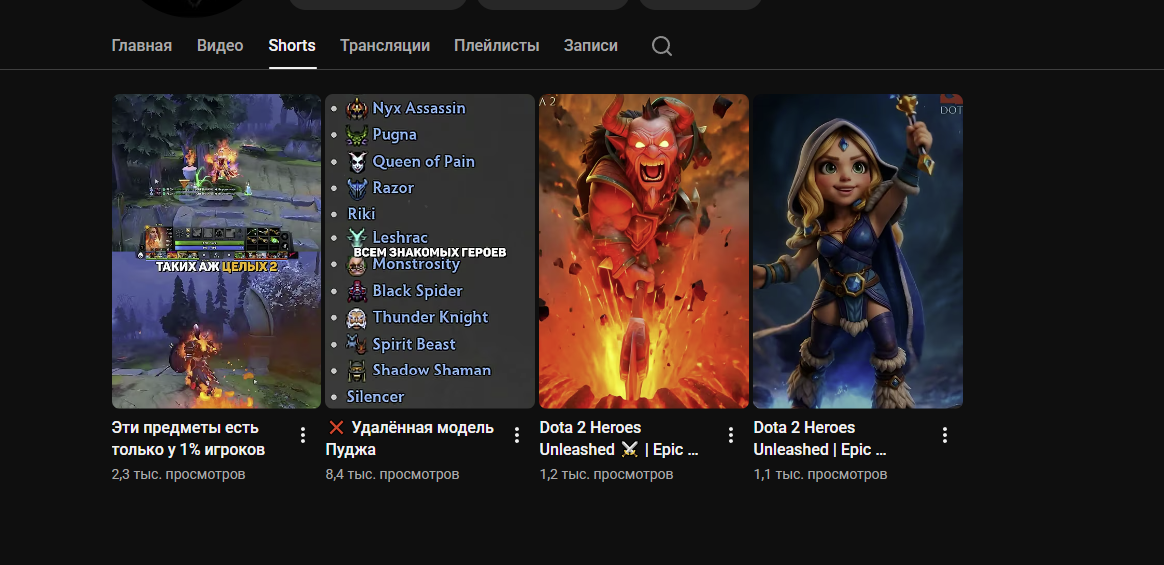Open options menu for 'Удалённая модель Пуджа' short
The width and height of the screenshot is (1164, 565).
517,435
